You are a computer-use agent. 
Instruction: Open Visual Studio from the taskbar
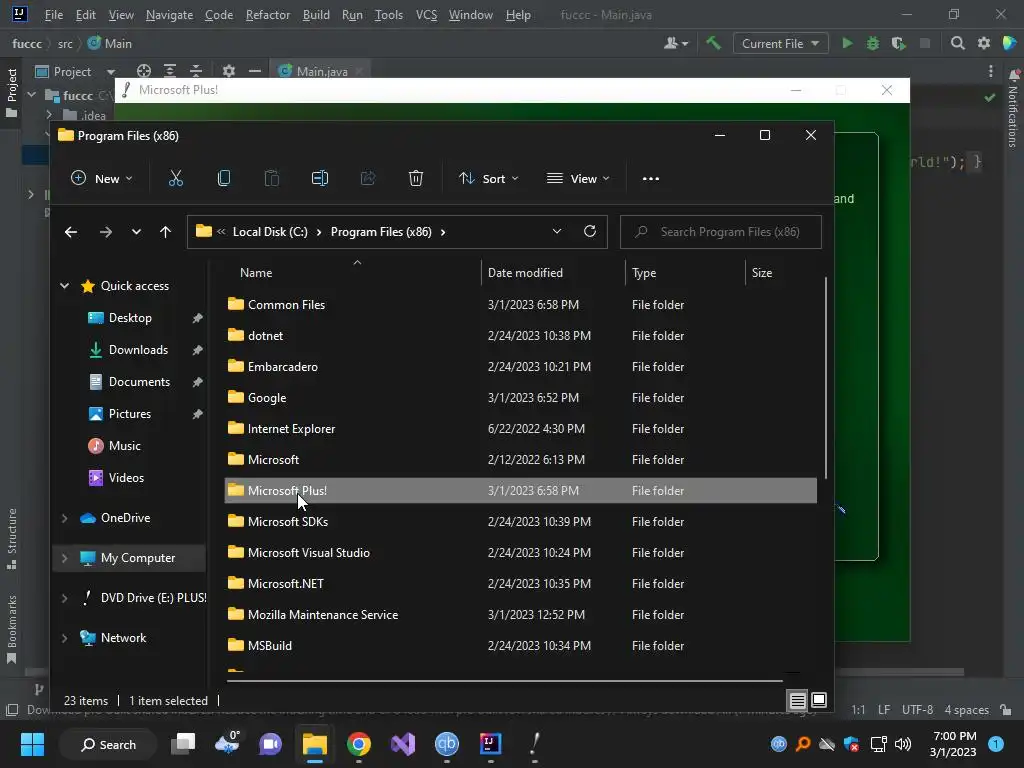click(403, 744)
